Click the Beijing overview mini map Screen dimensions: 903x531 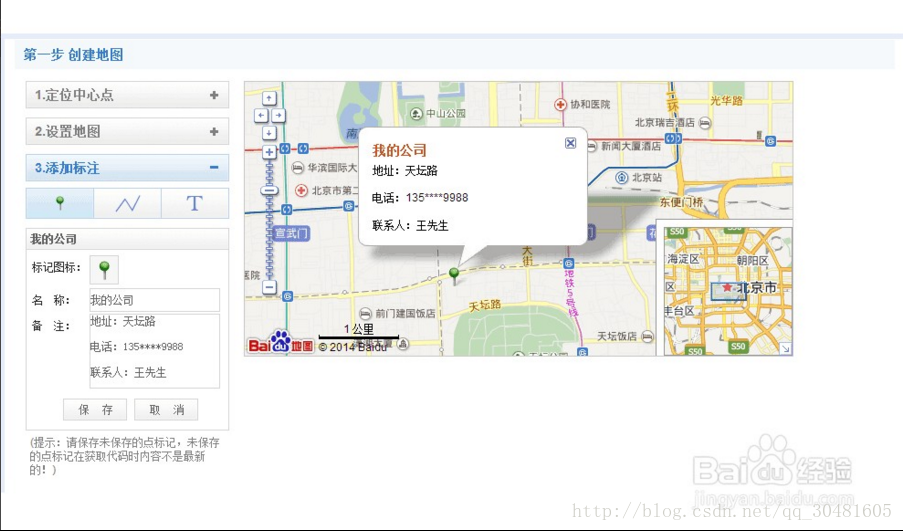click(x=728, y=291)
